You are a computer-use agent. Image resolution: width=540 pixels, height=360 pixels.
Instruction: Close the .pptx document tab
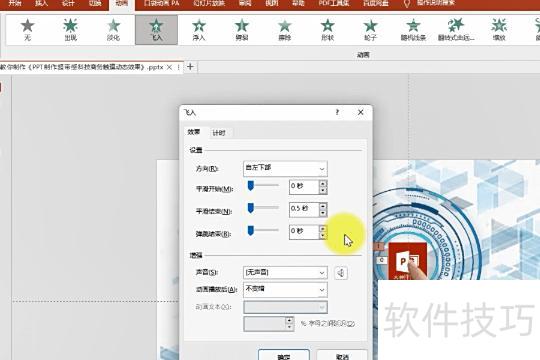(169, 67)
